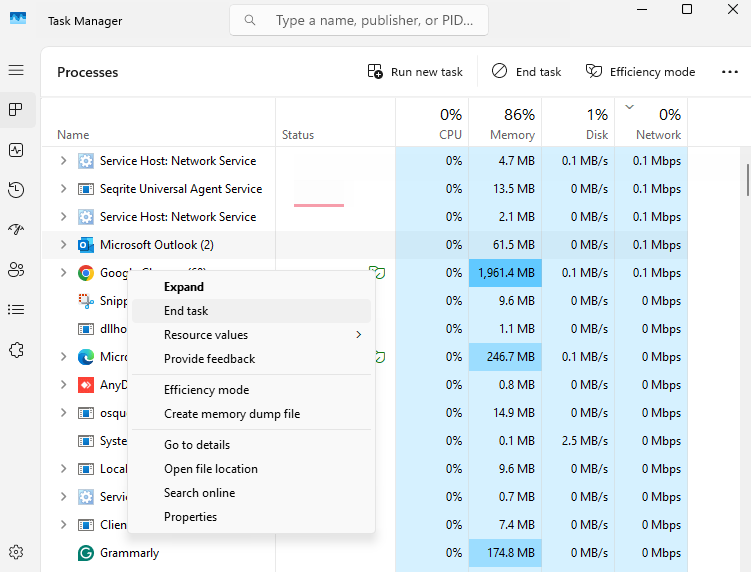This screenshot has height=572, width=751.
Task: Go to the Users page icon
Action: [16, 269]
